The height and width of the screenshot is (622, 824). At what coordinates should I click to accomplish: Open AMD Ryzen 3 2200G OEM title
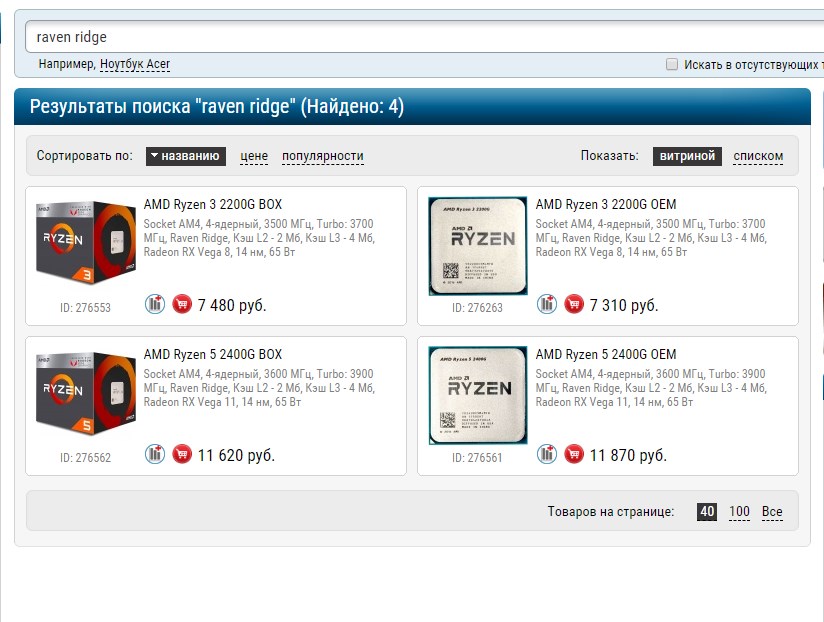[606, 204]
